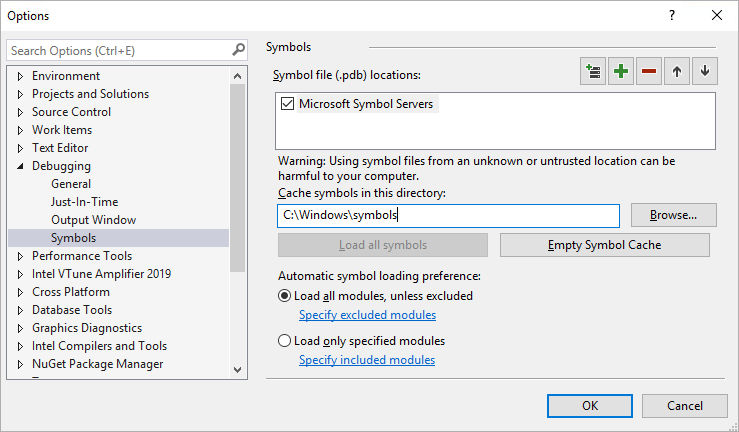This screenshot has width=739, height=432.
Task: Click the cache symbols directory text field
Action: pyautogui.click(x=448, y=215)
